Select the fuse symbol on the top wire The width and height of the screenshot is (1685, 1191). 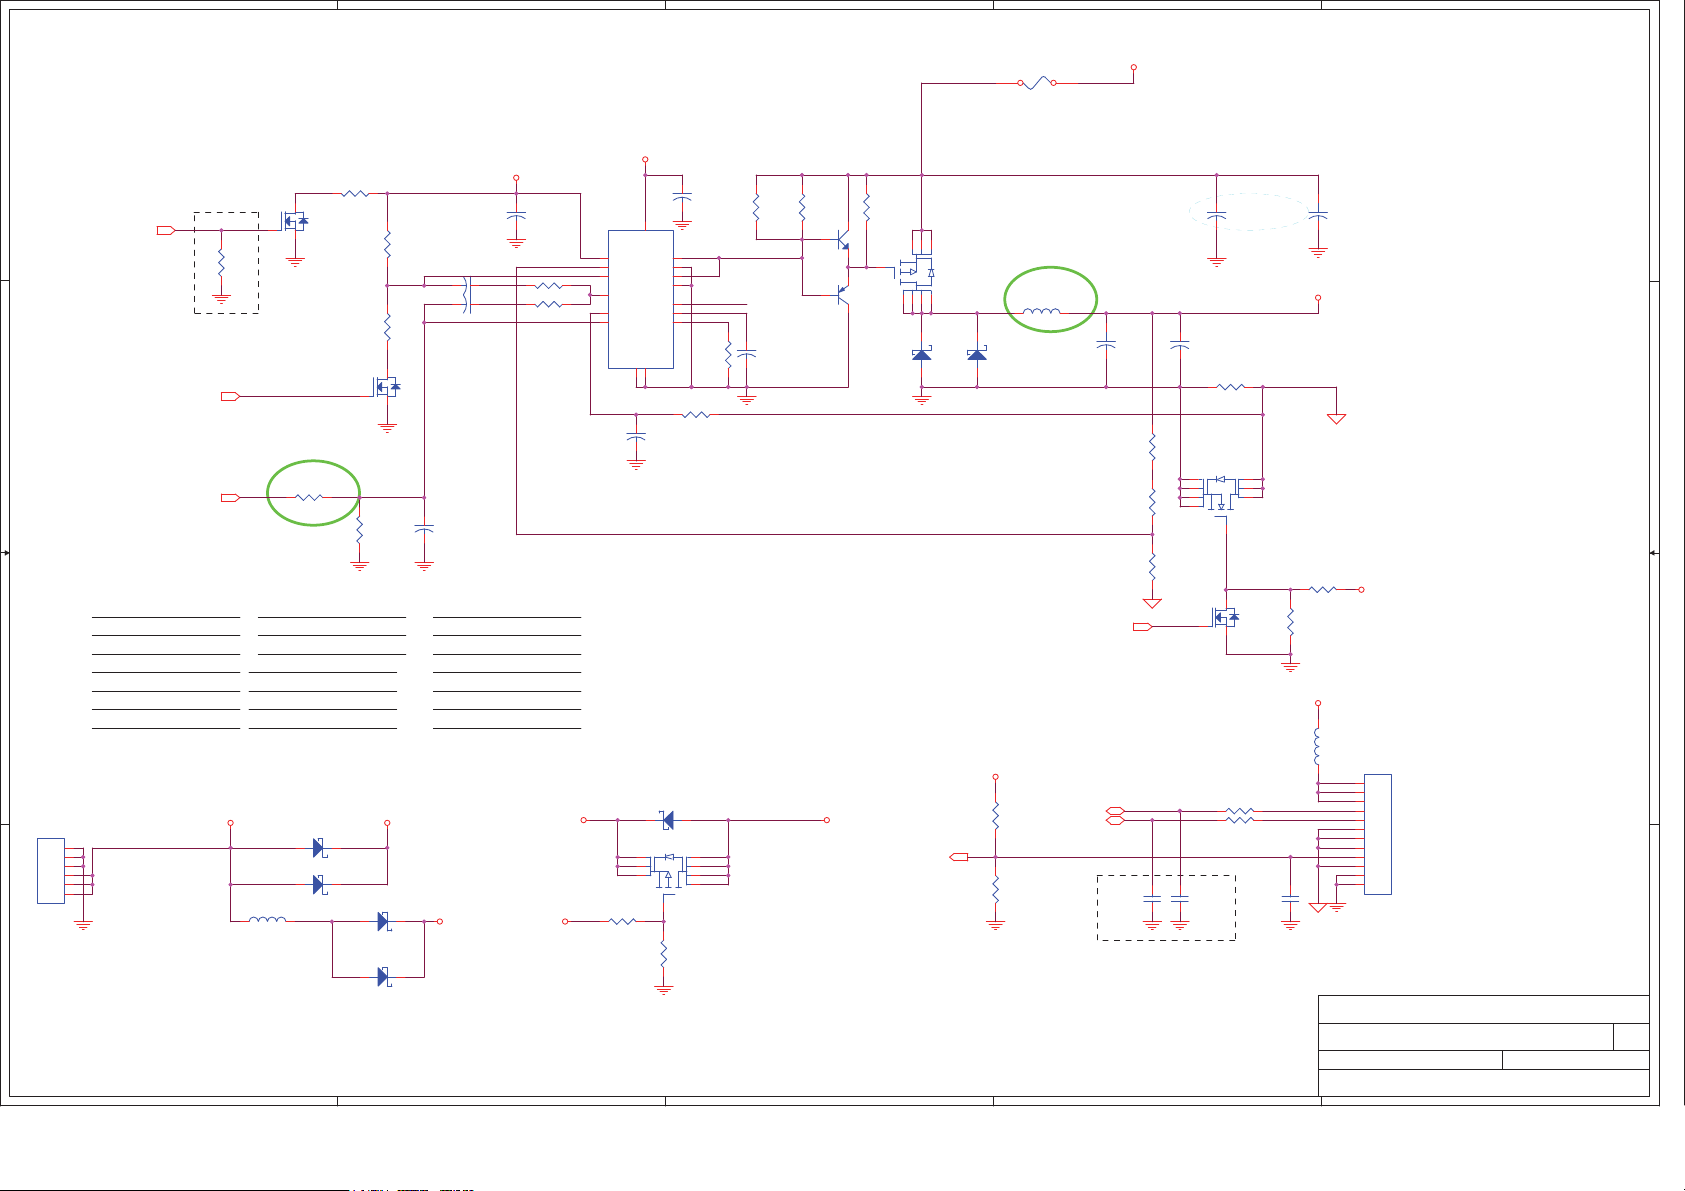(x=1037, y=83)
